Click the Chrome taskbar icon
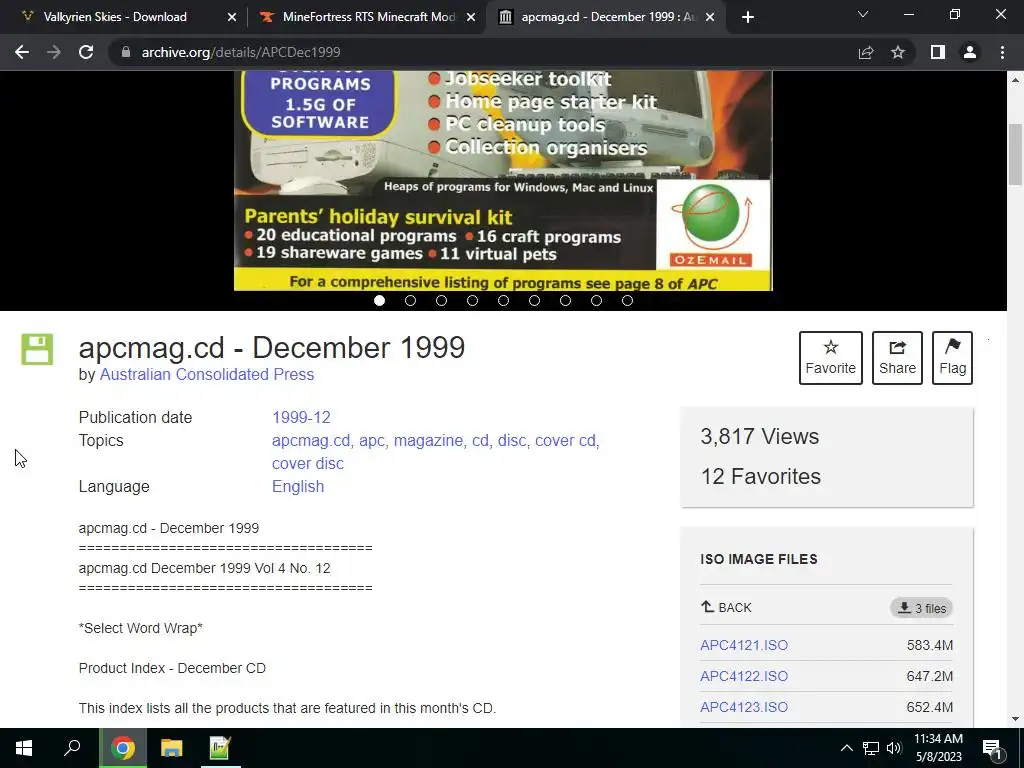 [122, 748]
